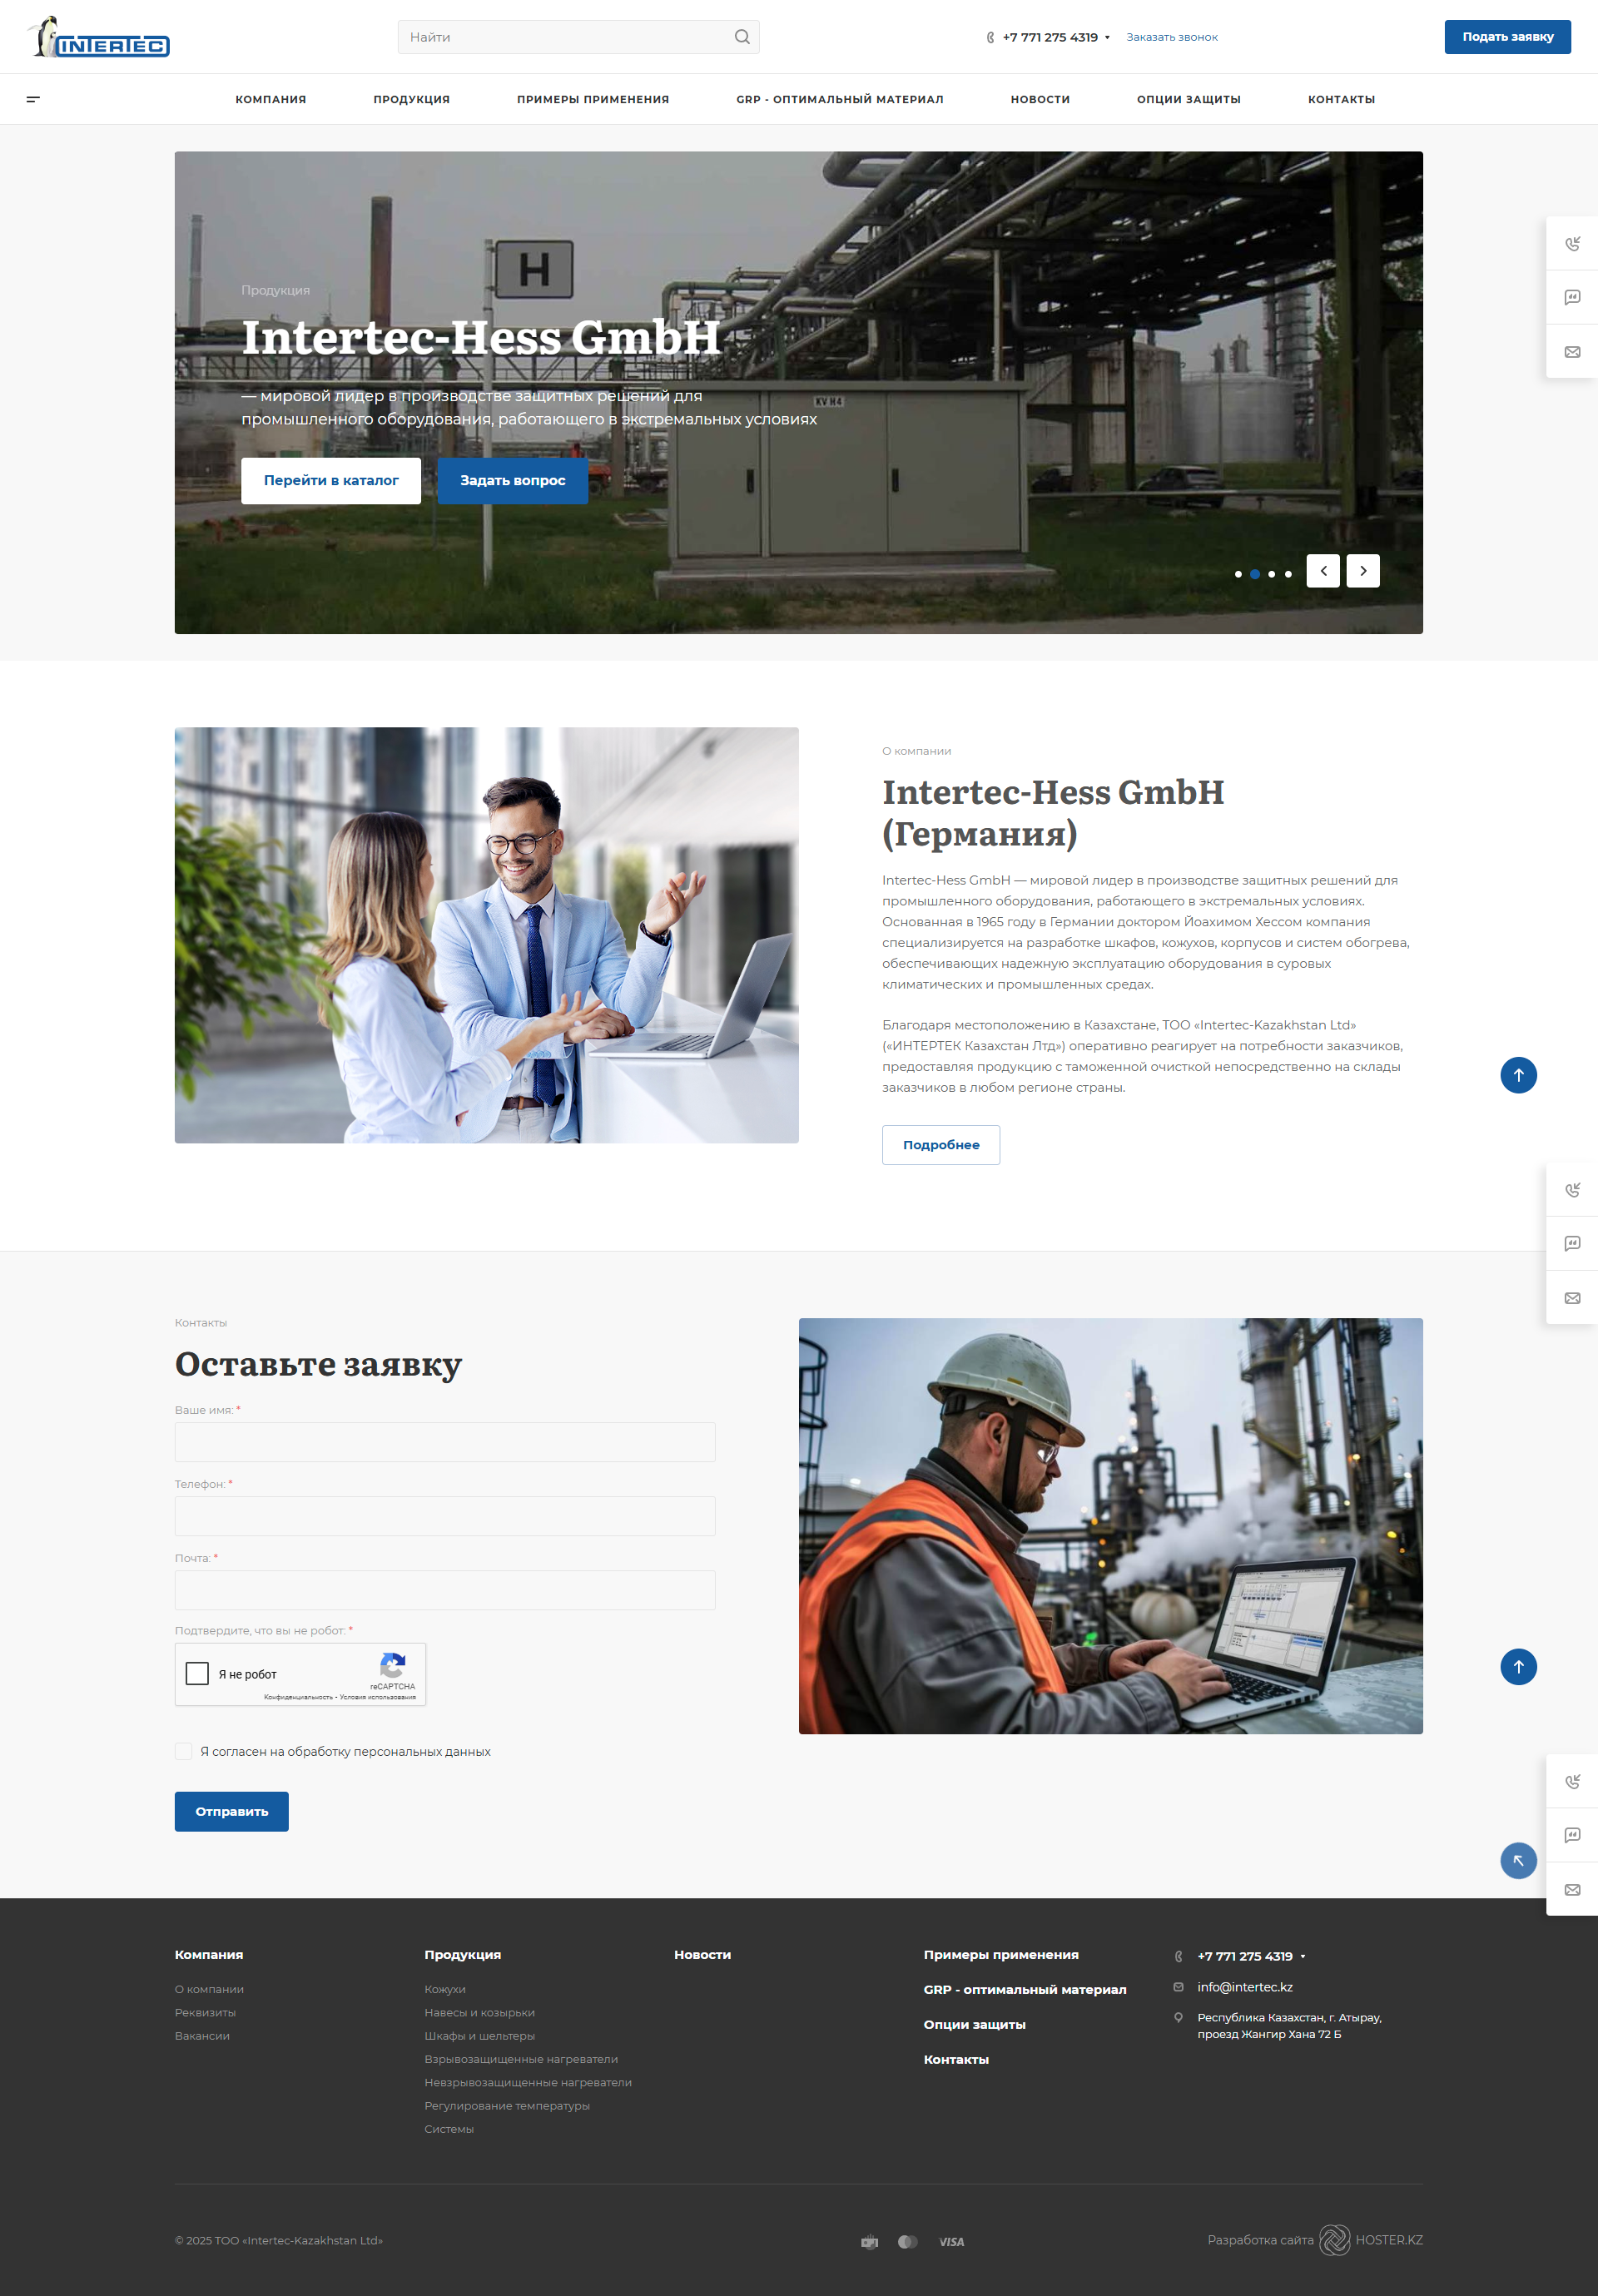
Task: Click the phone handset icon in the header
Action: coord(990,37)
